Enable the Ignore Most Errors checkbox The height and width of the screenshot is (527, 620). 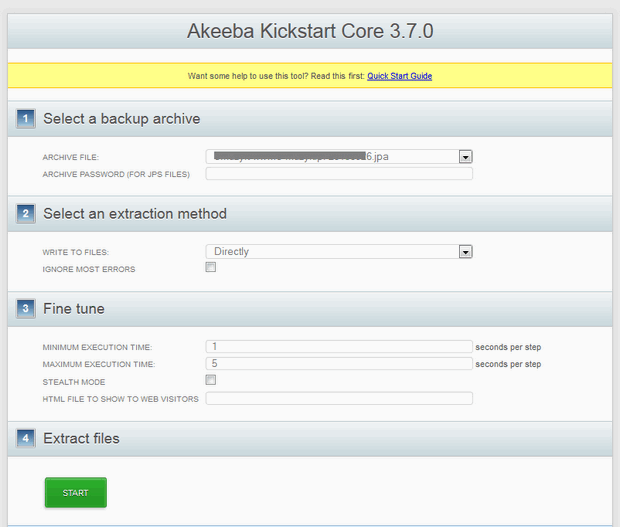click(210, 267)
